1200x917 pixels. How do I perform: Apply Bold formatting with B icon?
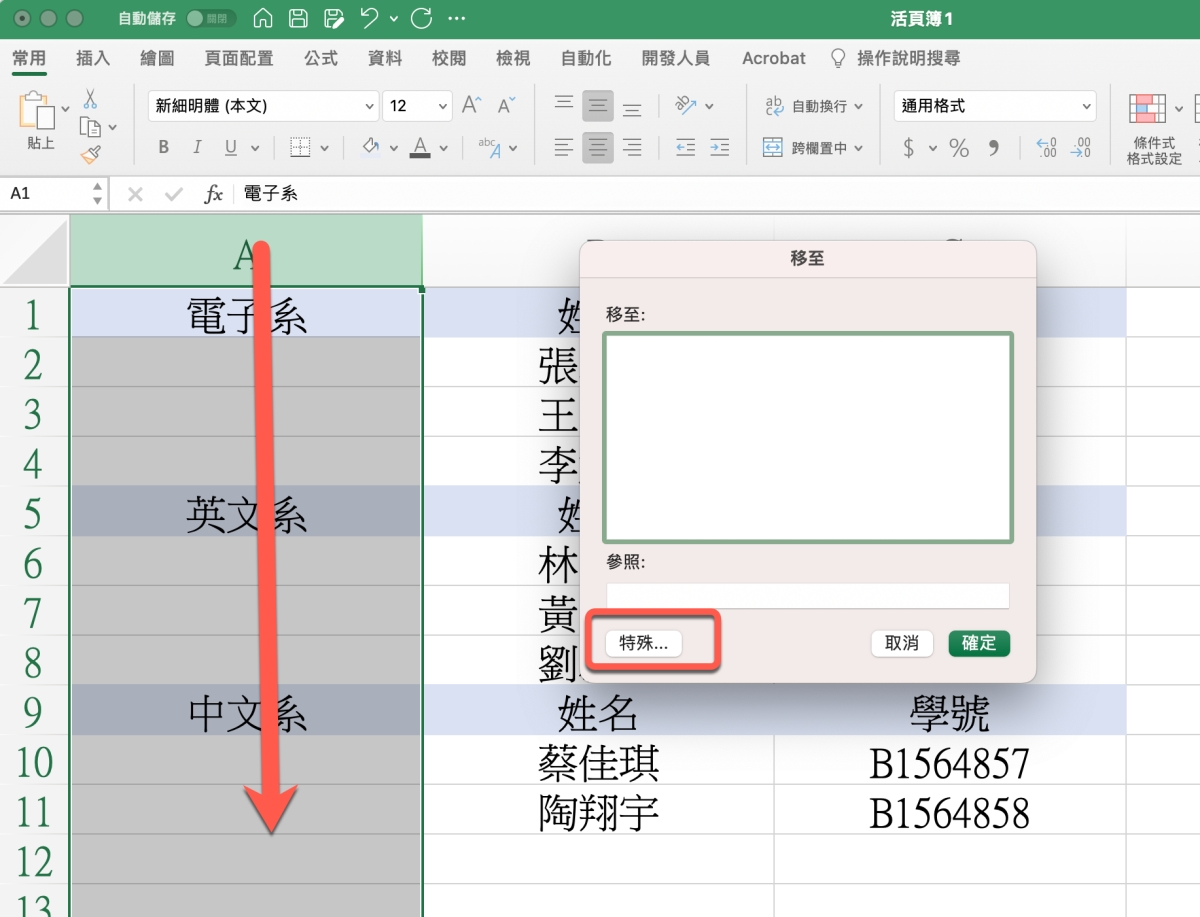tap(163, 148)
